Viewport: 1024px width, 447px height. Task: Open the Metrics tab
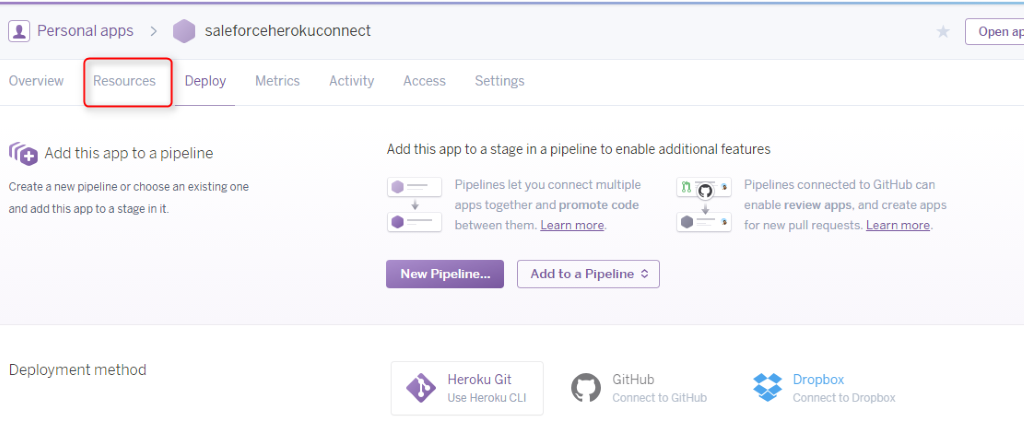point(277,81)
